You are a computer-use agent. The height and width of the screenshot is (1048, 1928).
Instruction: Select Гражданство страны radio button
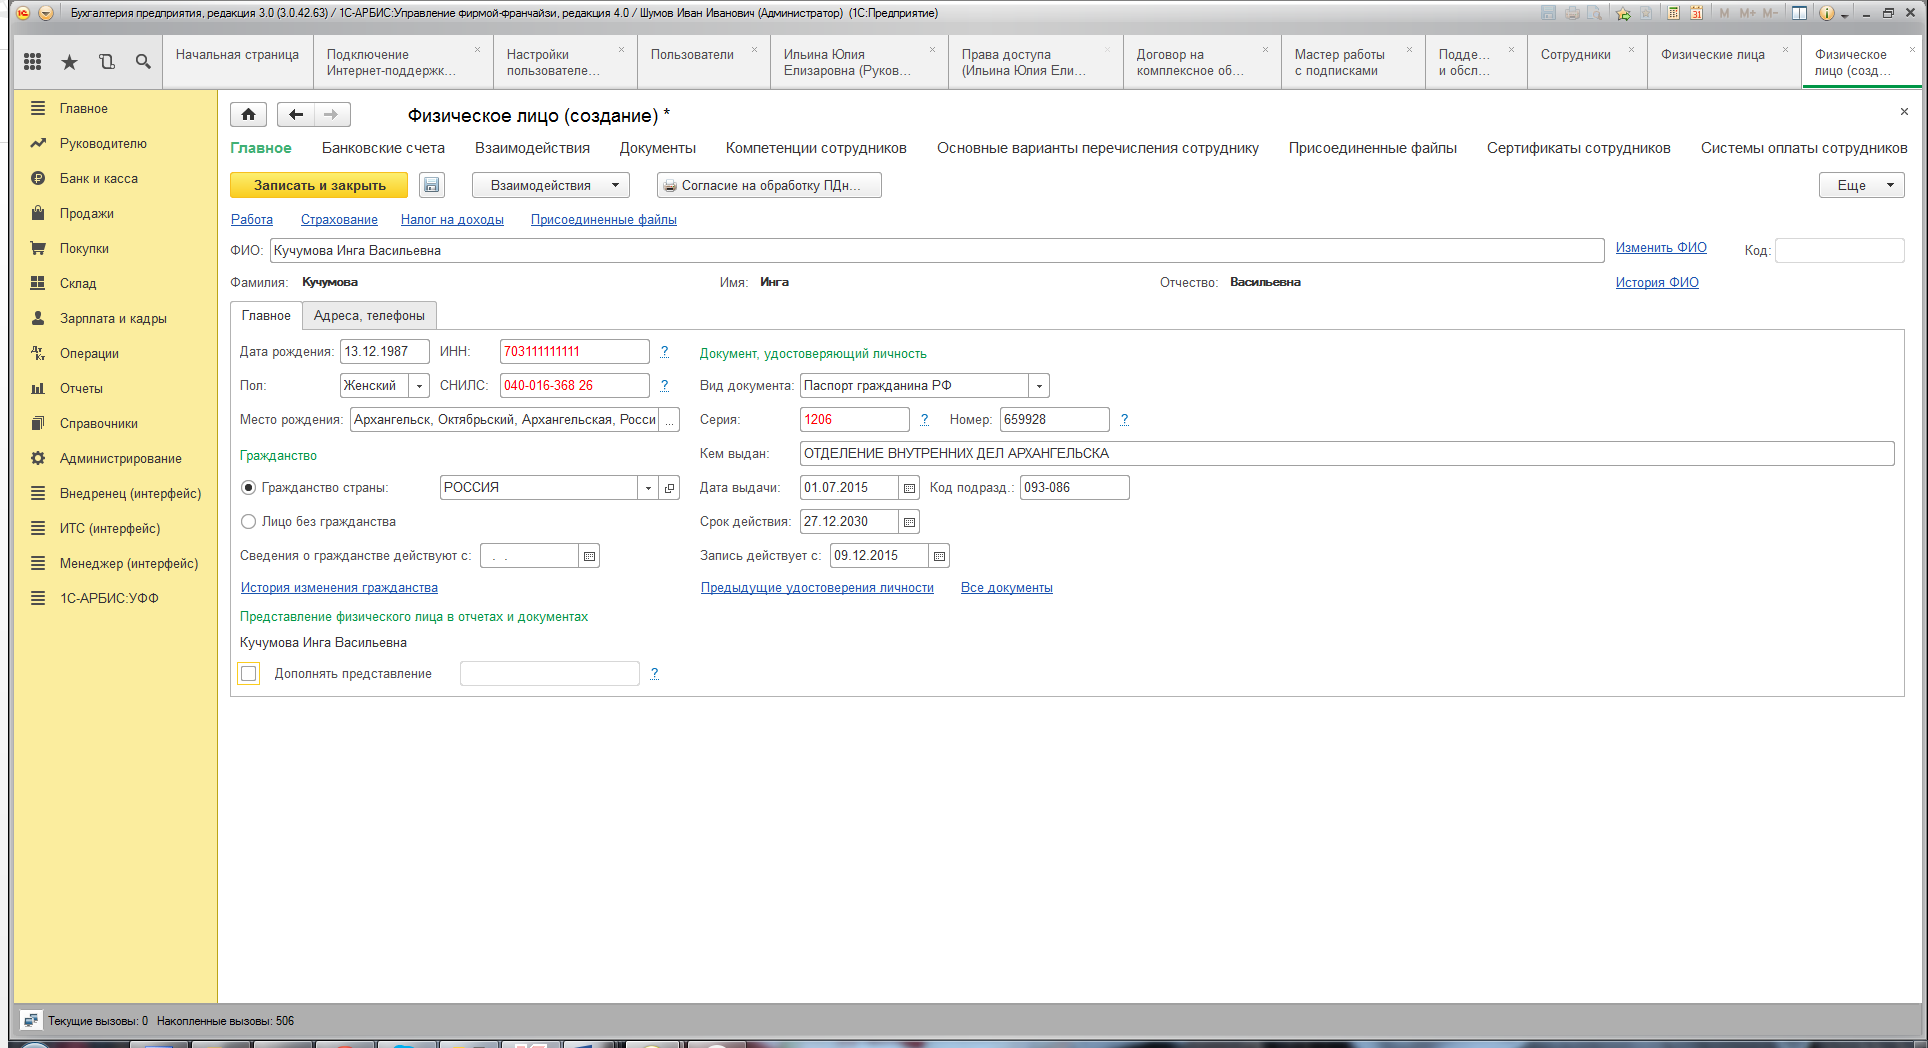pos(248,488)
